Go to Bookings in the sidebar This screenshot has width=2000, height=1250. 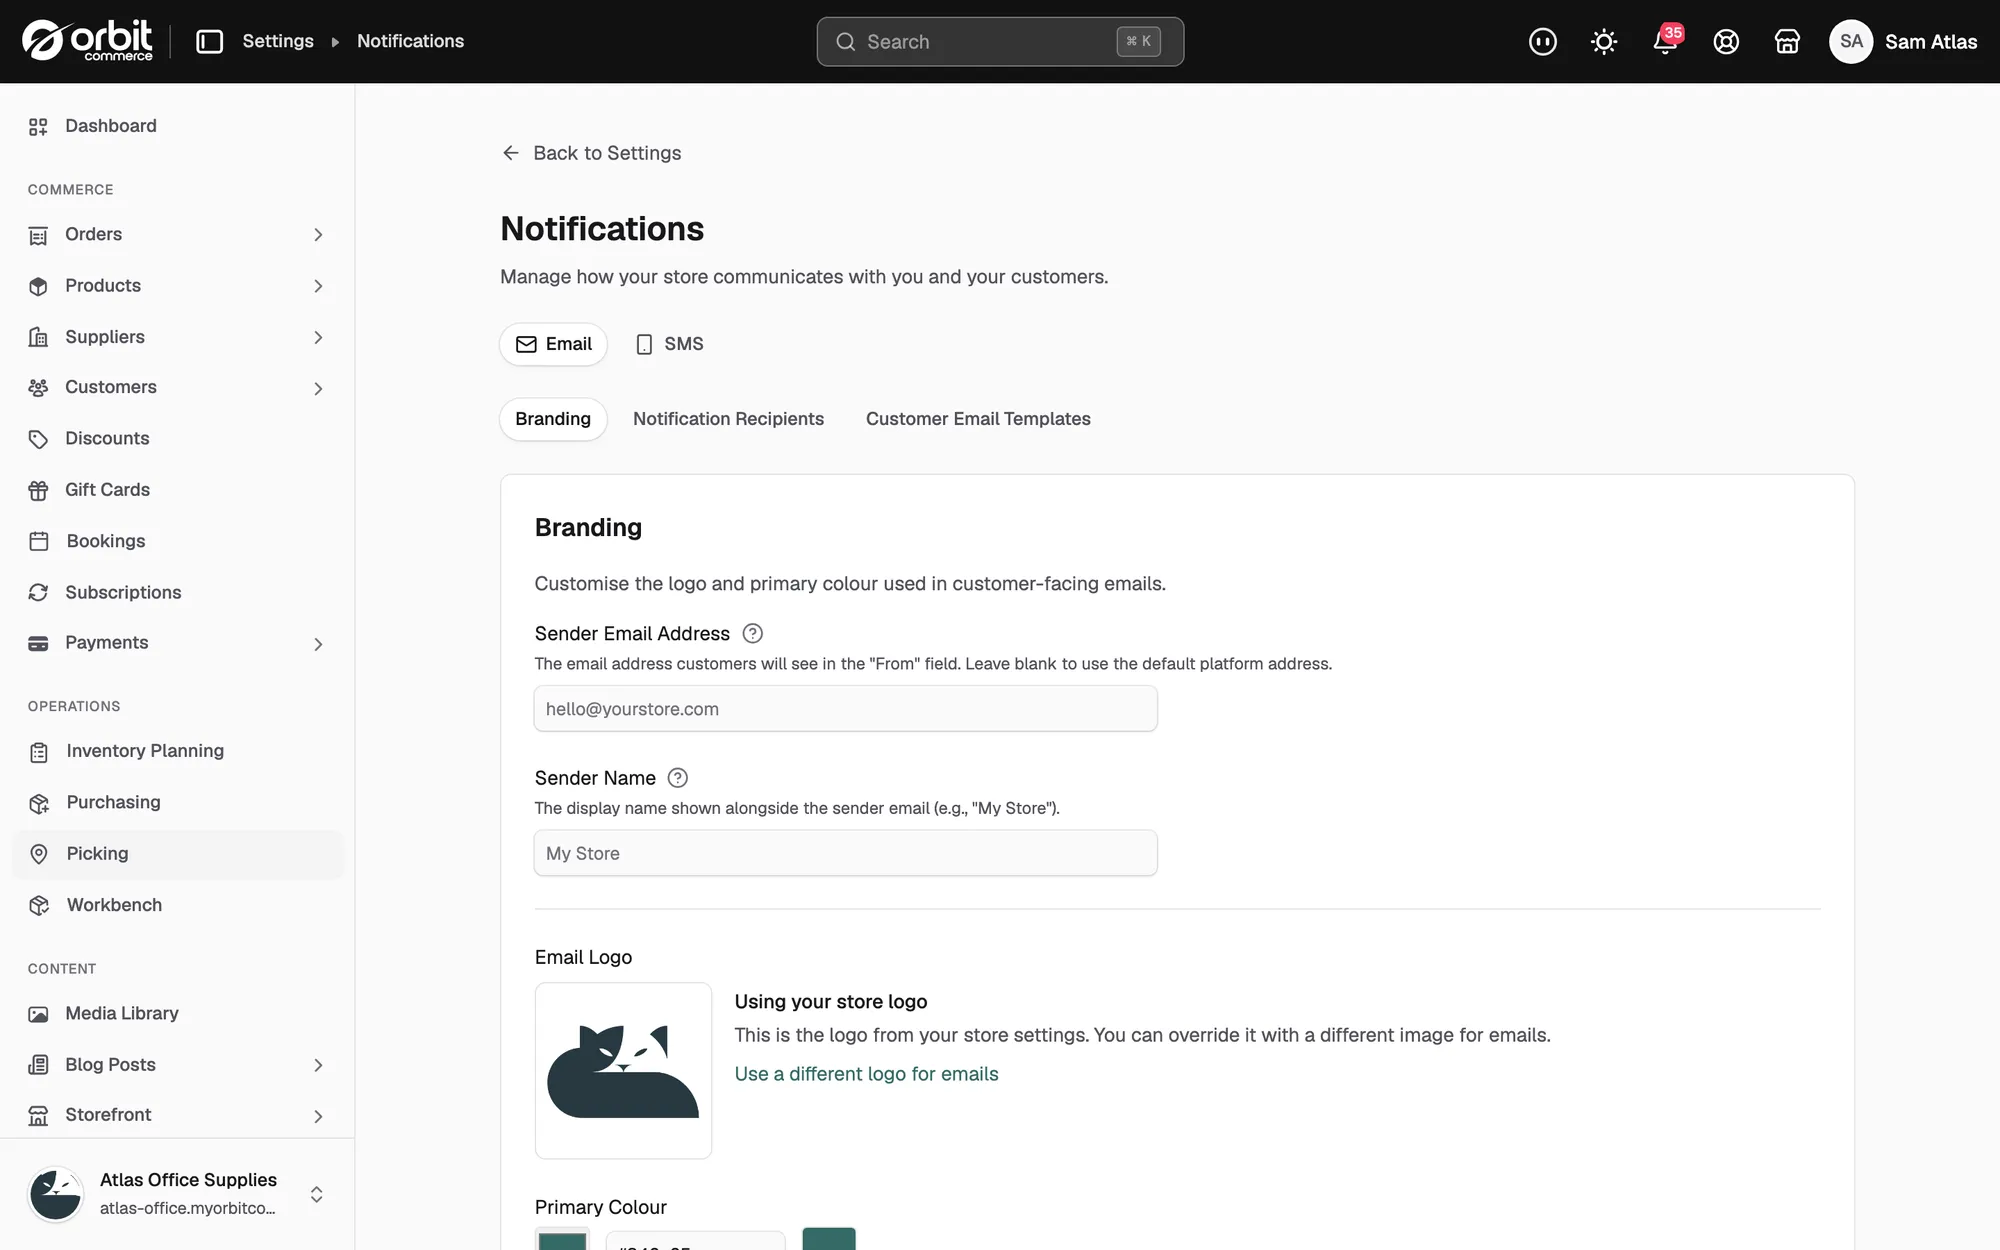click(x=177, y=541)
